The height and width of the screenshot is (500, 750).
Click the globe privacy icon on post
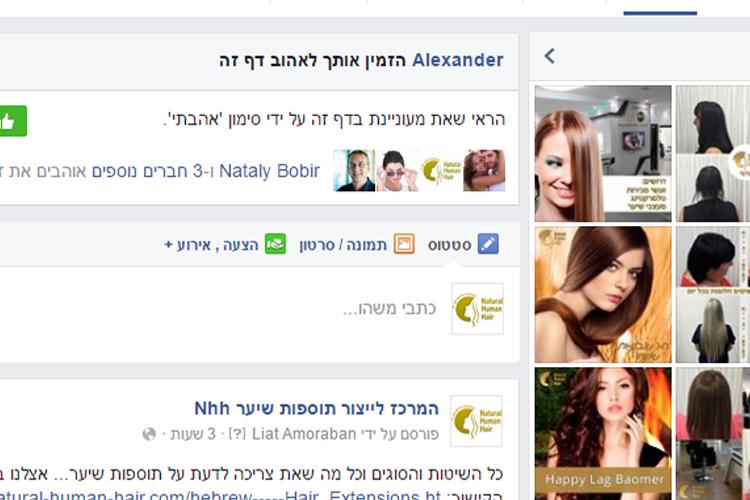tap(149, 434)
